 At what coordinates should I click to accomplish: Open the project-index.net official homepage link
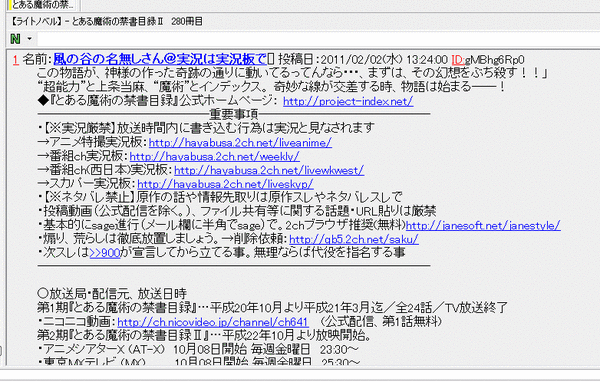[x=348, y=101]
